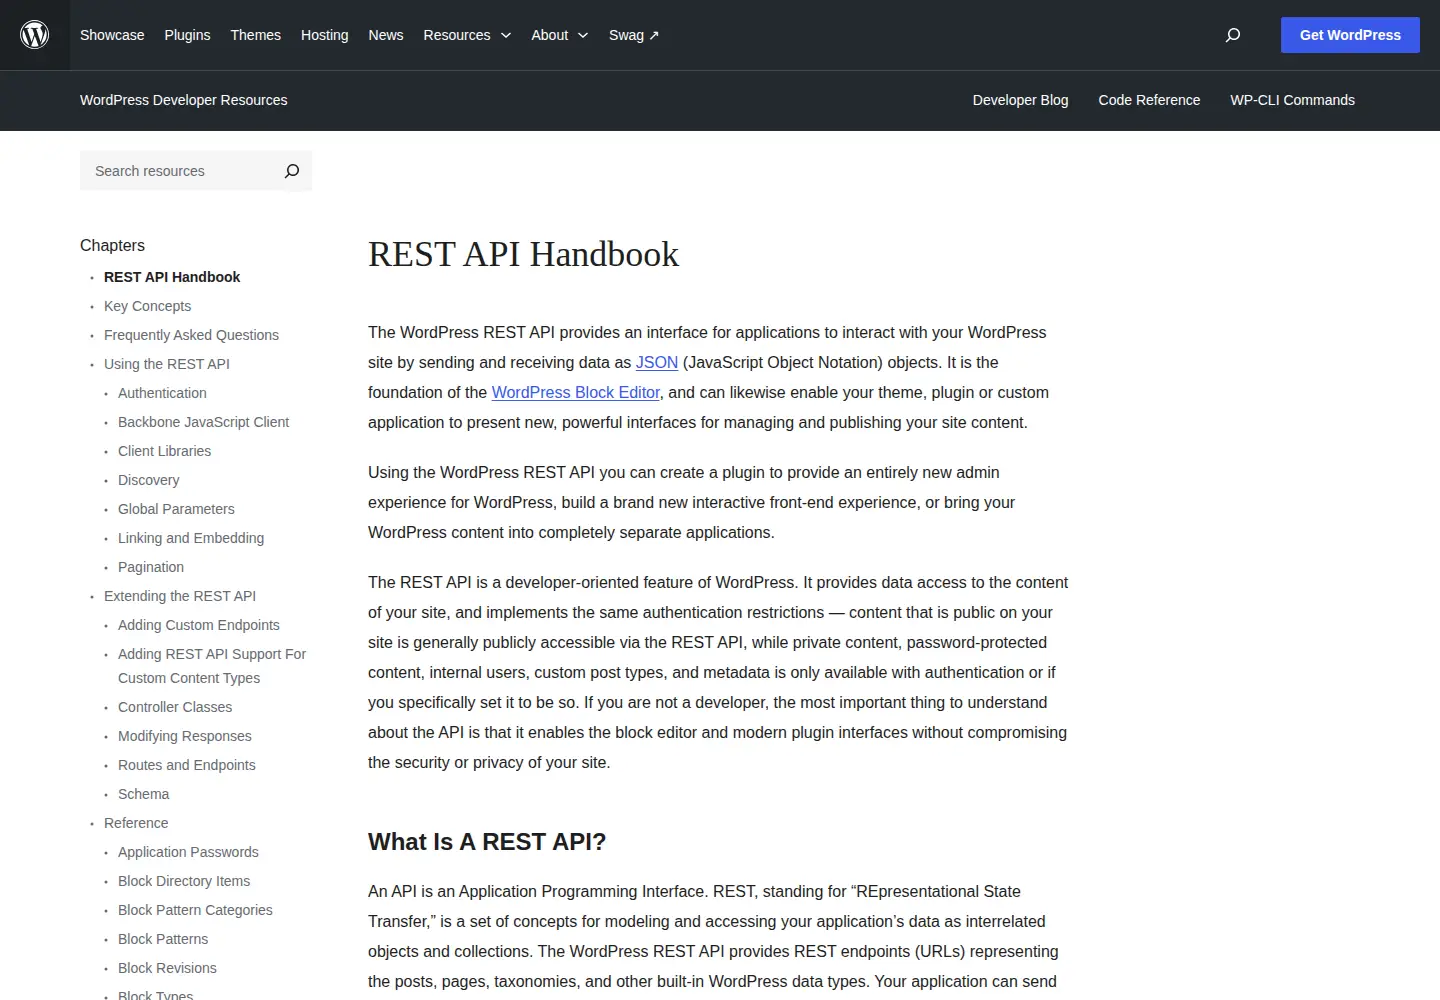1440x1000 pixels.
Task: Expand the About dropdown menu
Action: (x=560, y=35)
